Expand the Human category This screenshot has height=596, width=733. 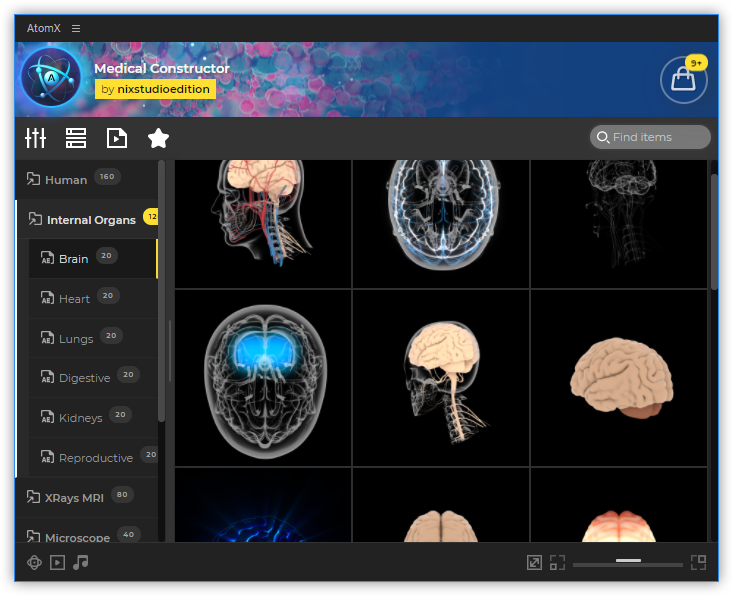point(86,180)
